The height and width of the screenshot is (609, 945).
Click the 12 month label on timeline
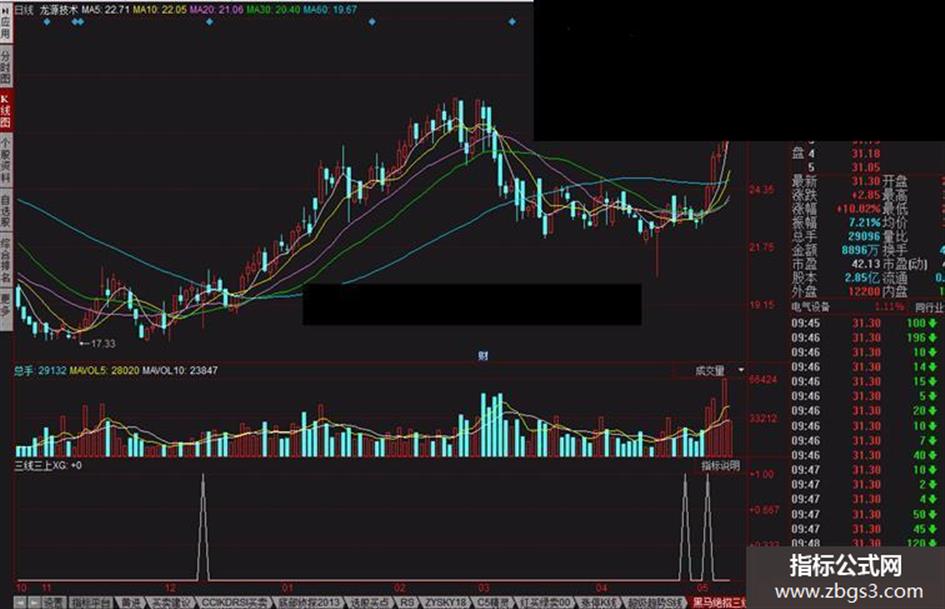171,588
